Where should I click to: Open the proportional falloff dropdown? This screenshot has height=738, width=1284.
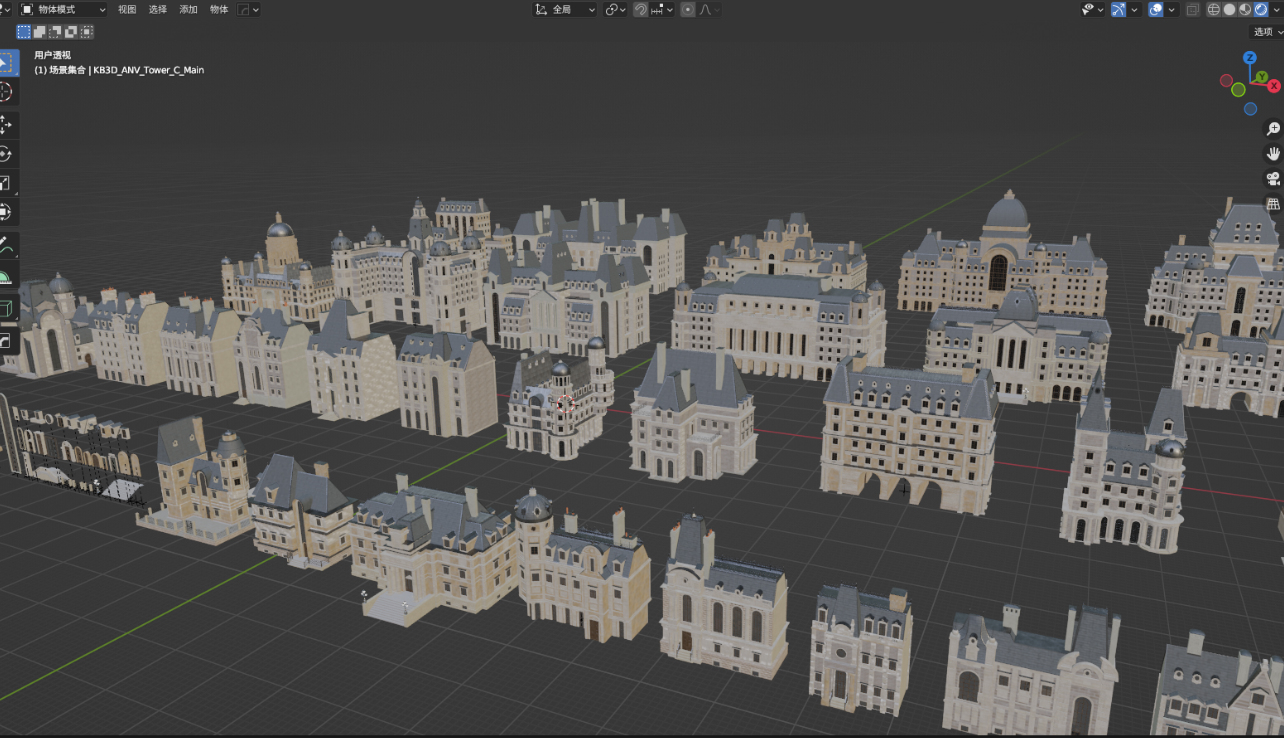click(709, 9)
